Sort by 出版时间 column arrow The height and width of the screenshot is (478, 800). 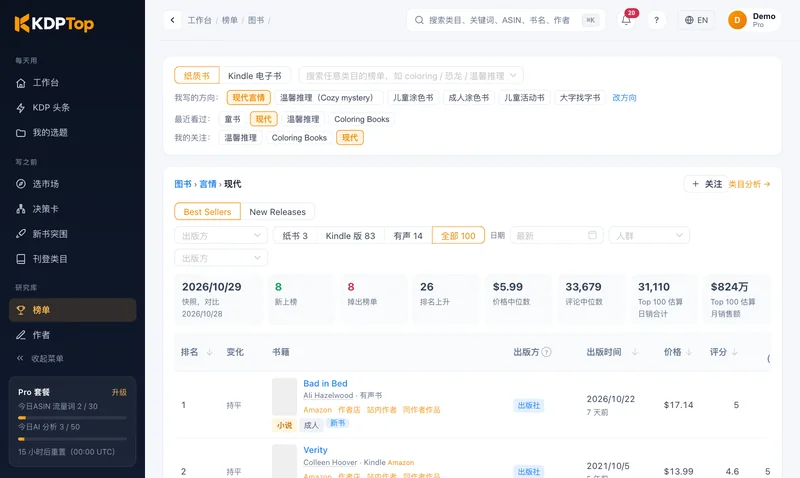635,352
